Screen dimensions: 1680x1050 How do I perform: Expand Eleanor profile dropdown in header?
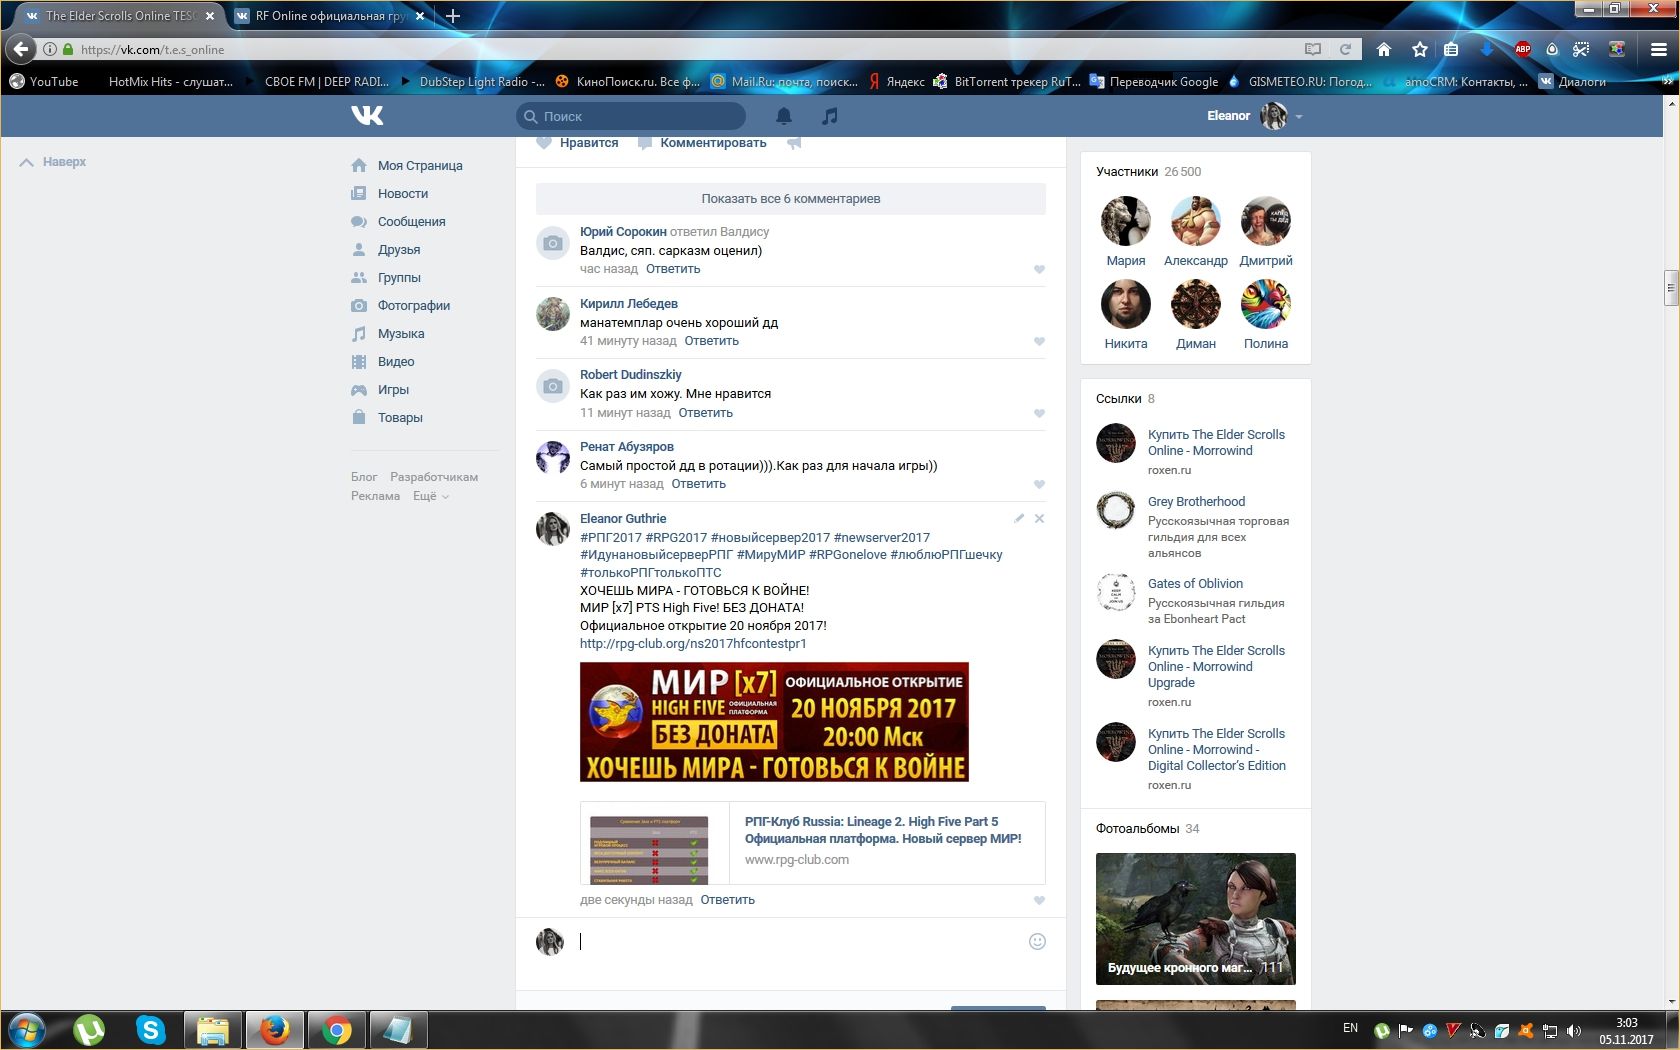[x=1299, y=117]
